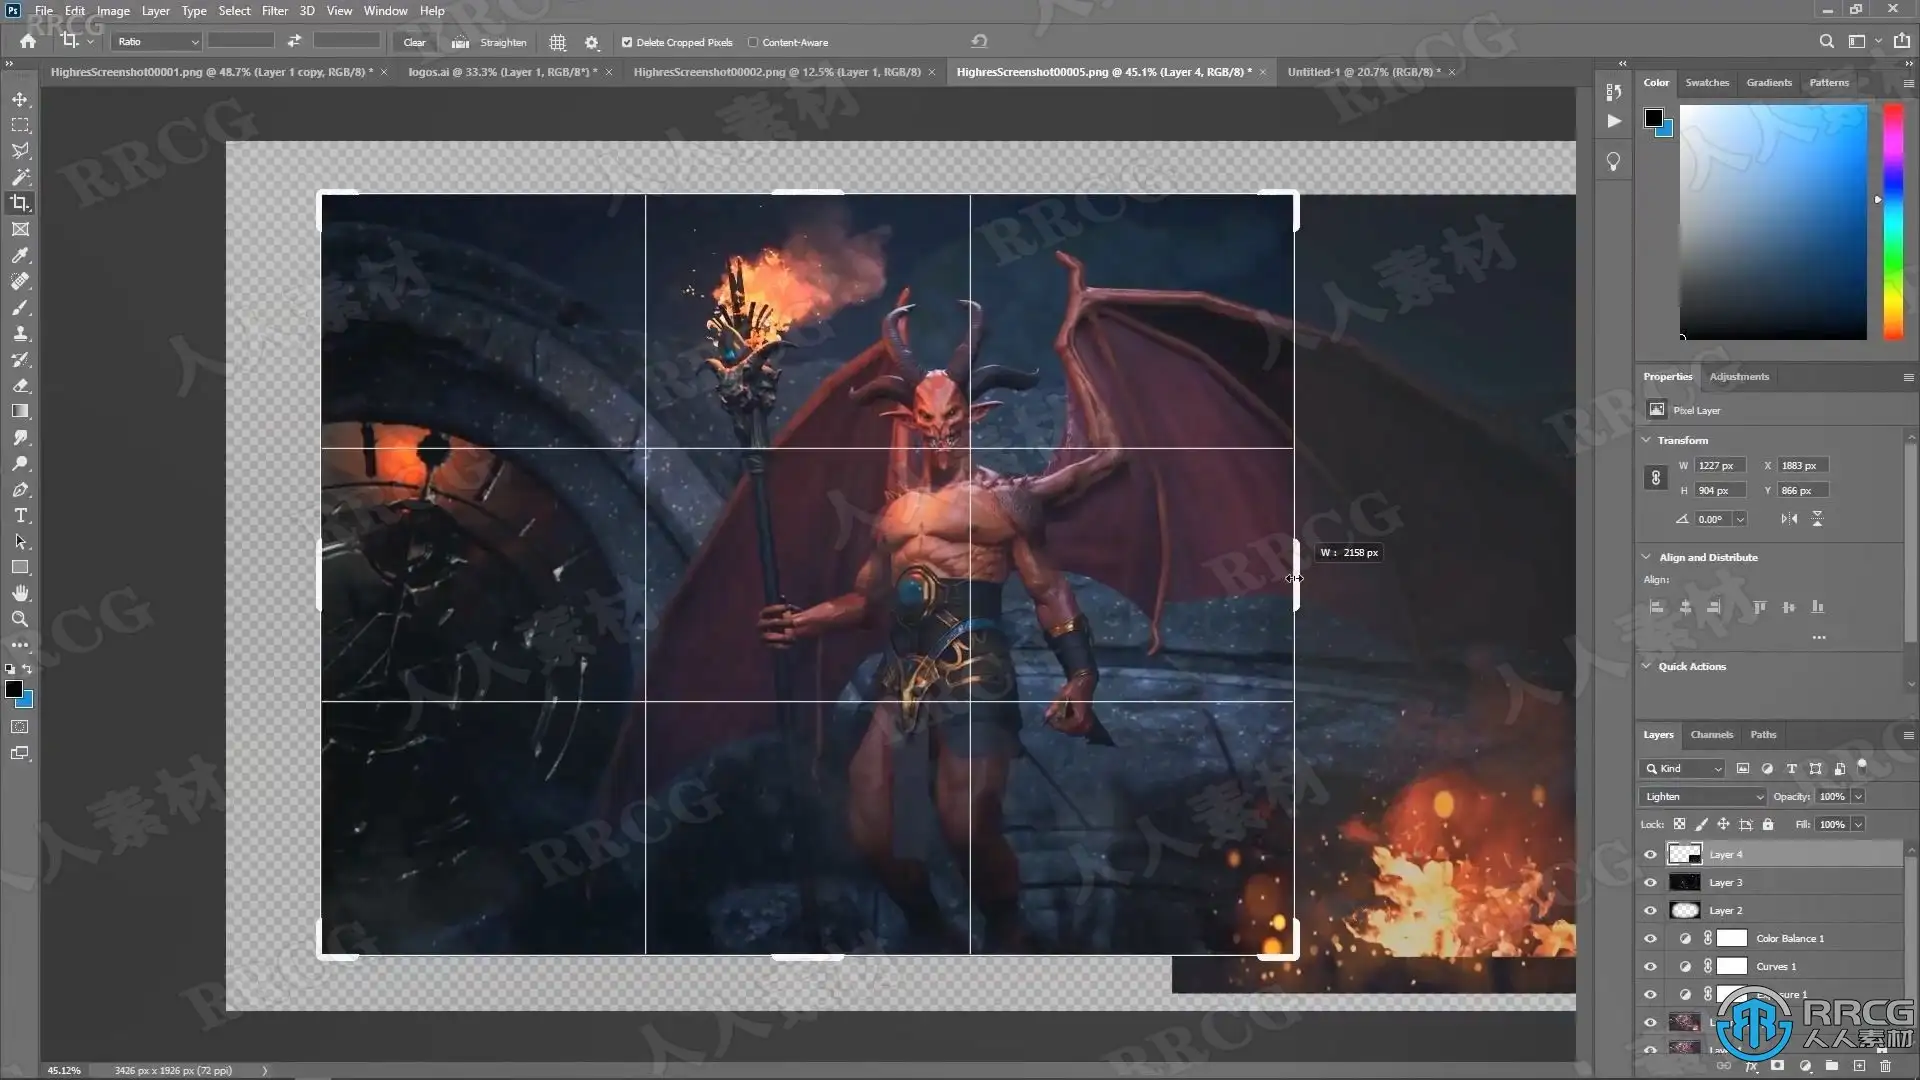Show more align options ellipsis
This screenshot has width=1920, height=1080.
pyautogui.click(x=1819, y=637)
